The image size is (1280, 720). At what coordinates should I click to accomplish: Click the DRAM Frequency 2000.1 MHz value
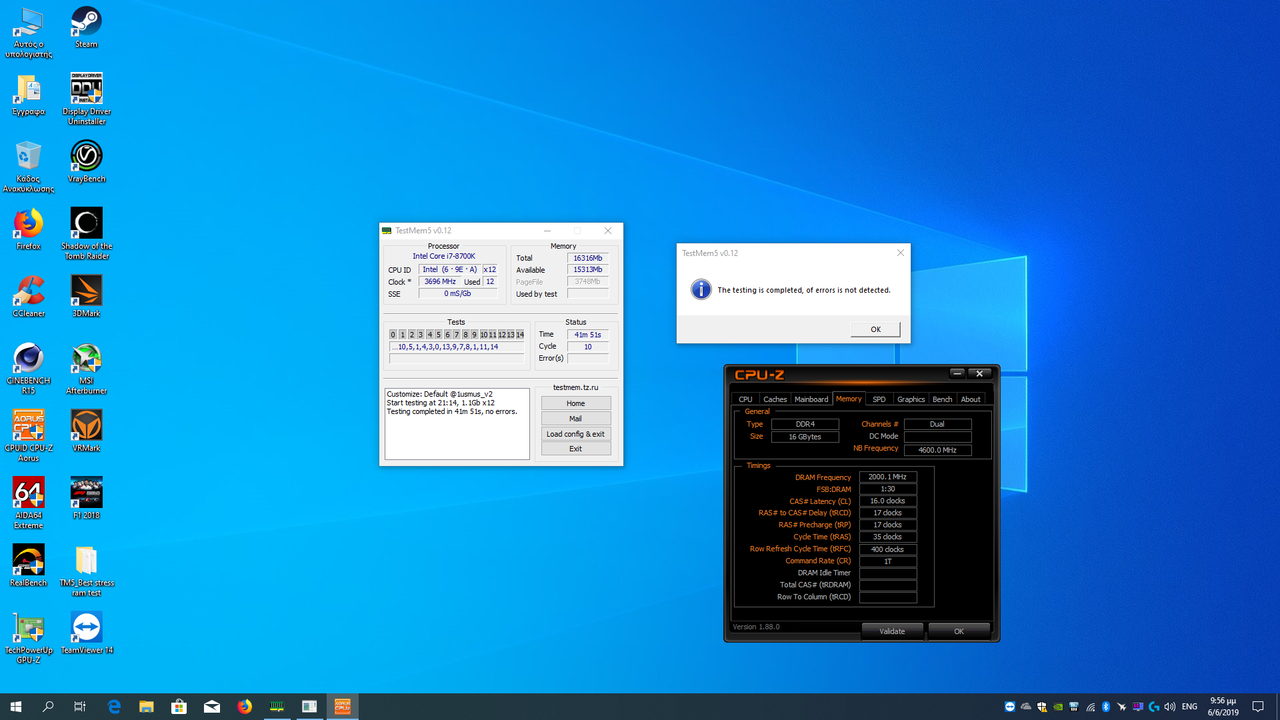coord(888,477)
